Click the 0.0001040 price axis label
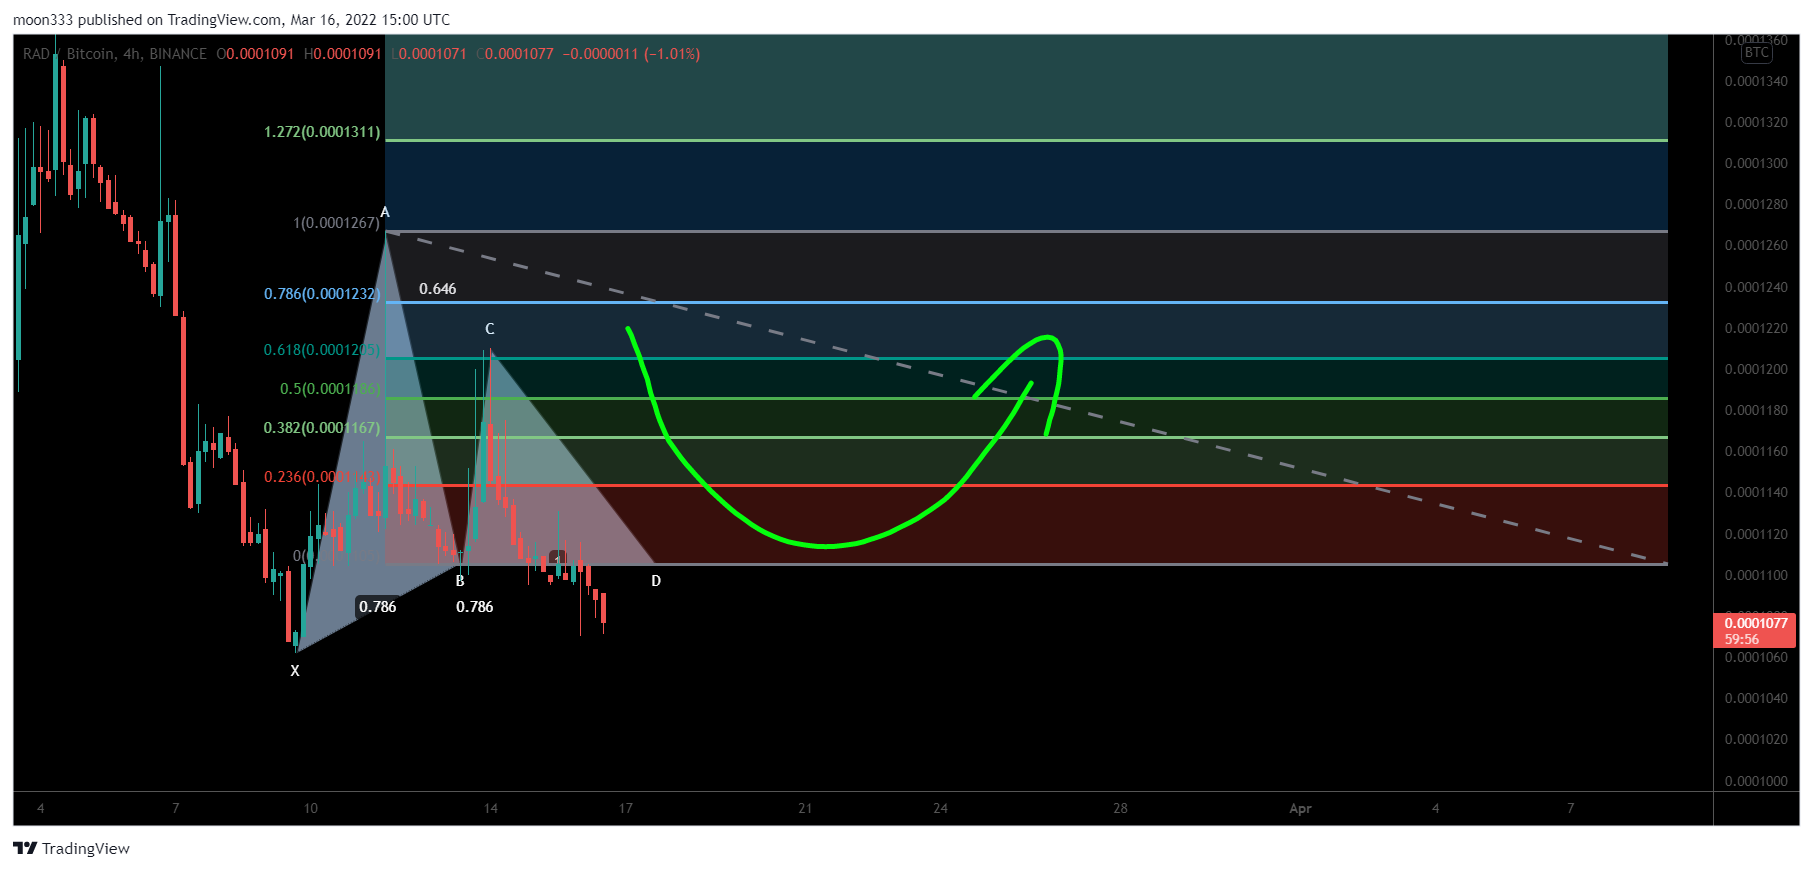1813x870 pixels. (1756, 699)
